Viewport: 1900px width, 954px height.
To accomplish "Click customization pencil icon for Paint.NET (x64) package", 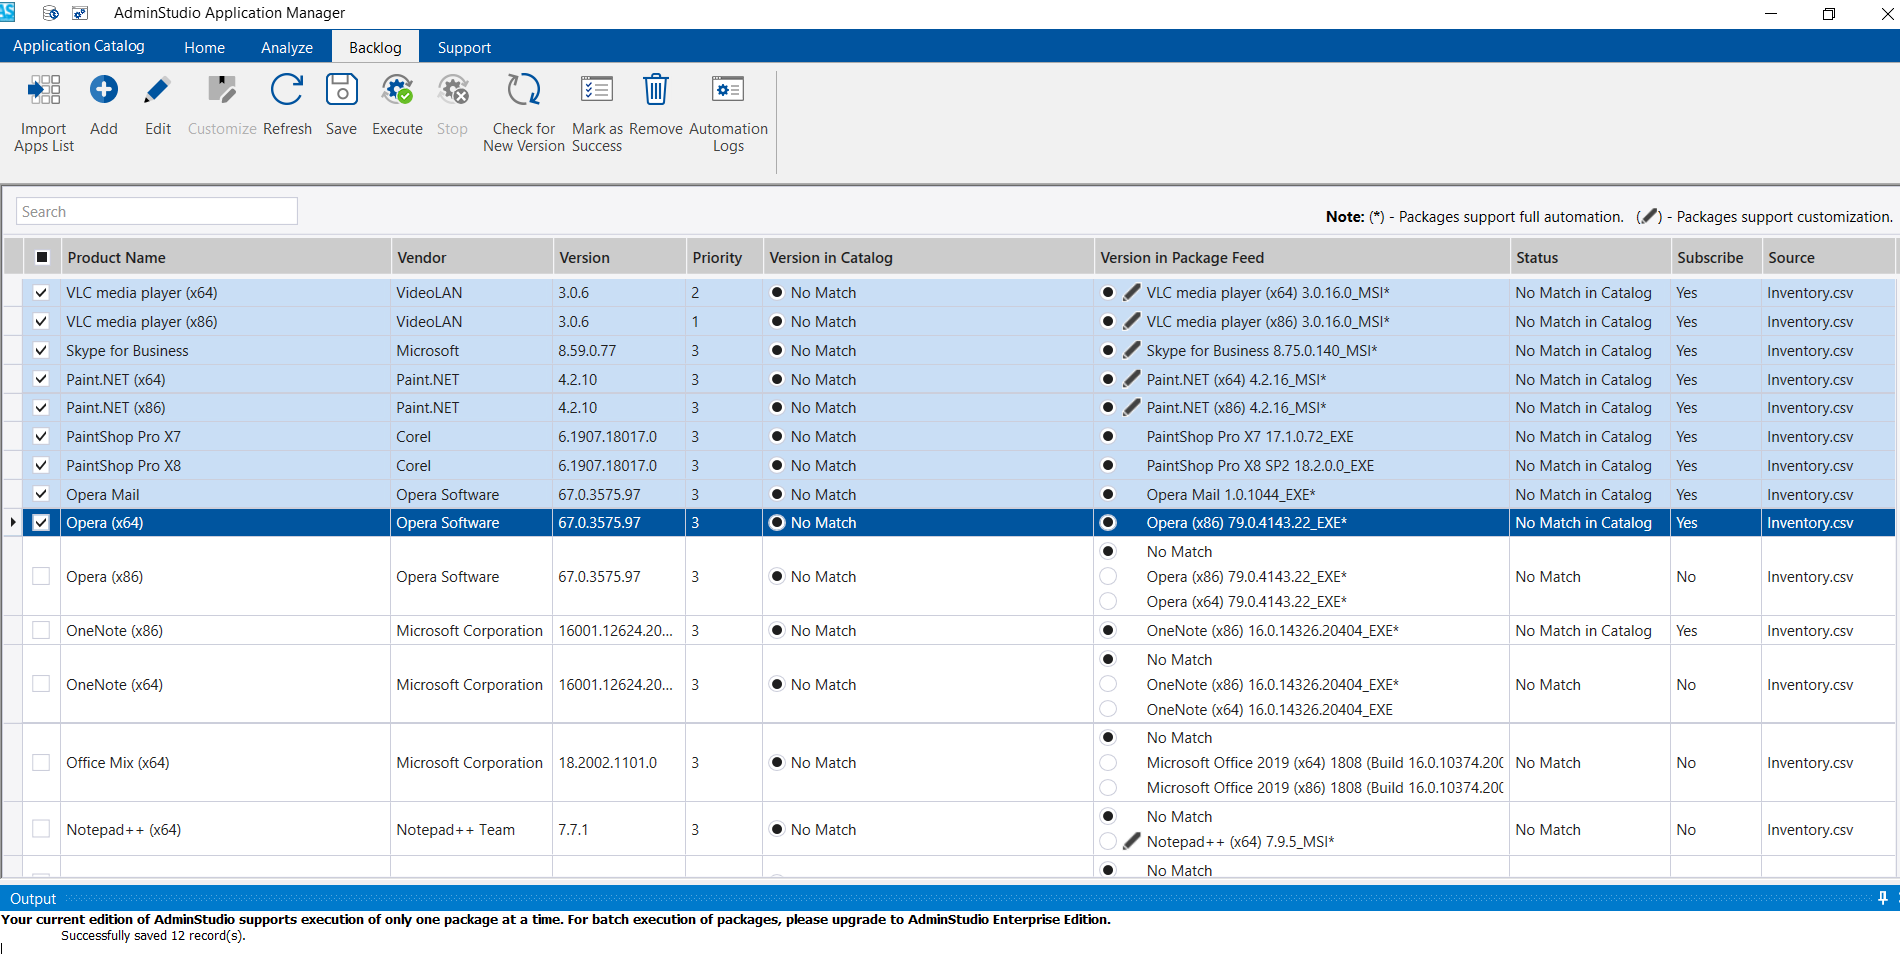I will click(x=1132, y=379).
